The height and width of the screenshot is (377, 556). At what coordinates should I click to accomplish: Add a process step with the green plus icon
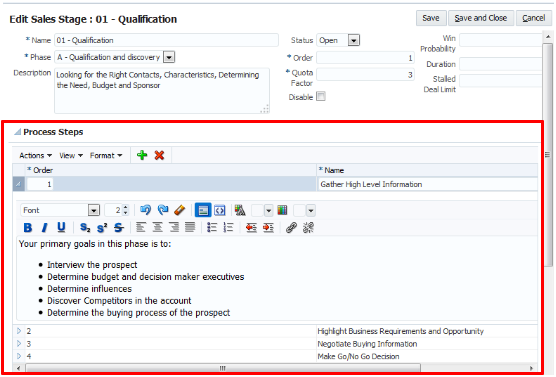[x=142, y=155]
